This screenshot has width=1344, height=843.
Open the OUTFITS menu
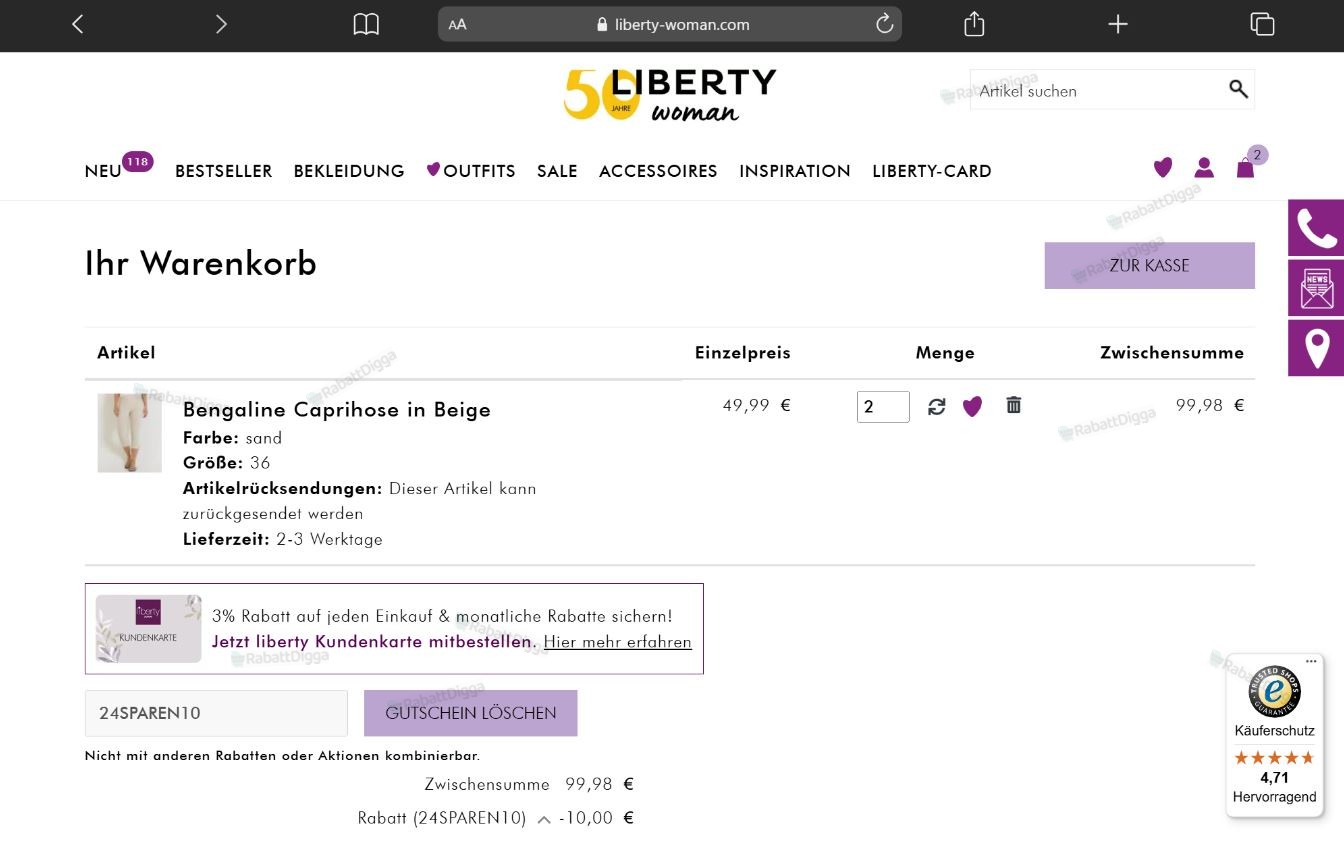pos(471,171)
